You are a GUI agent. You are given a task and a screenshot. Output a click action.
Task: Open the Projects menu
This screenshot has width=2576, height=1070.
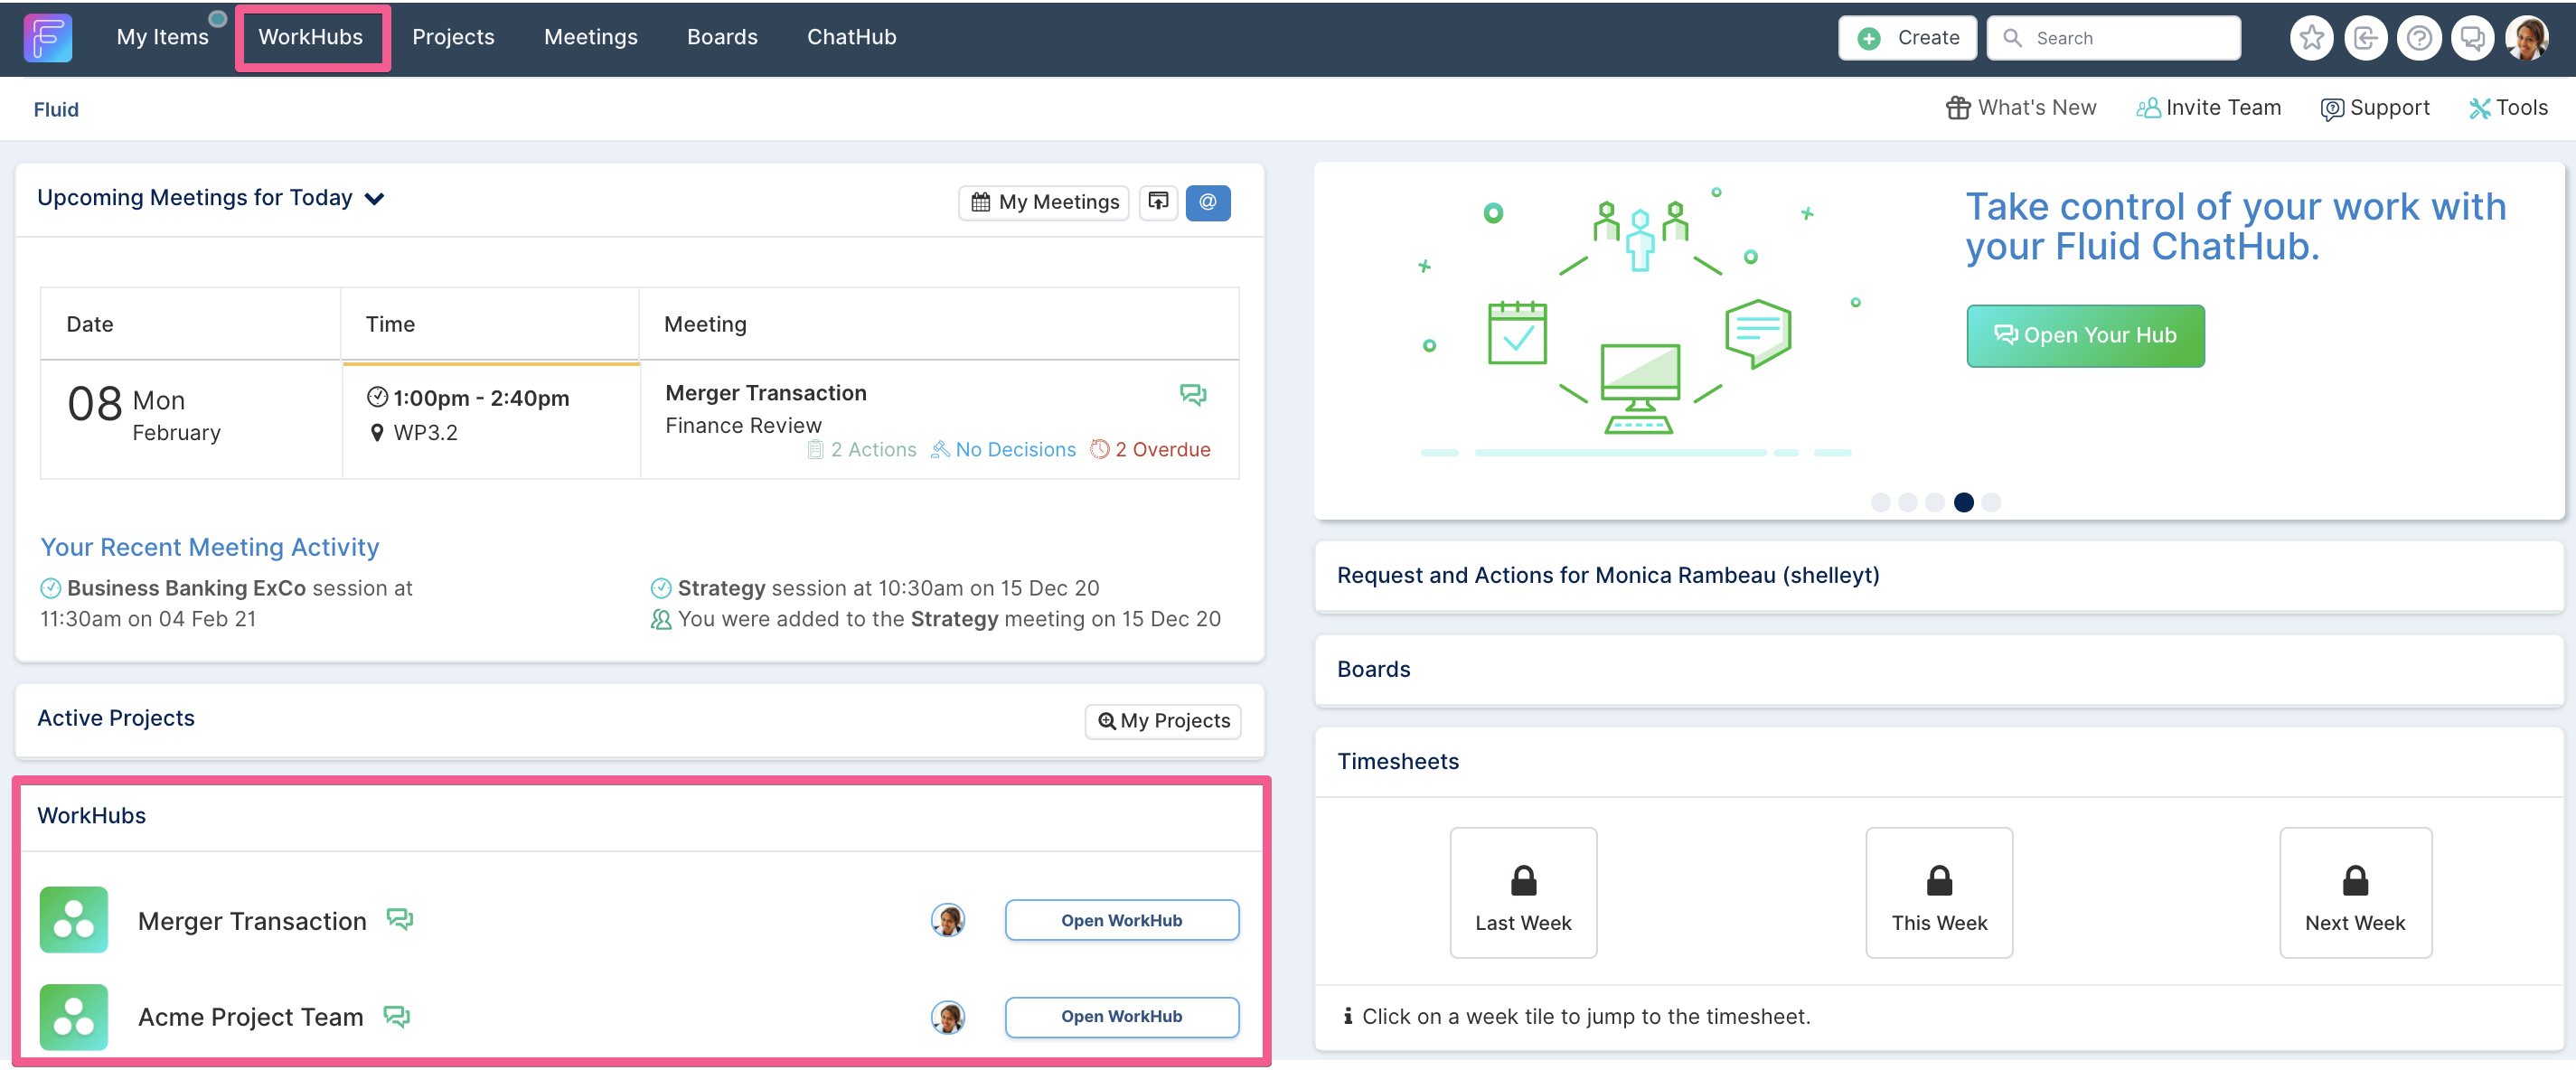coord(453,37)
